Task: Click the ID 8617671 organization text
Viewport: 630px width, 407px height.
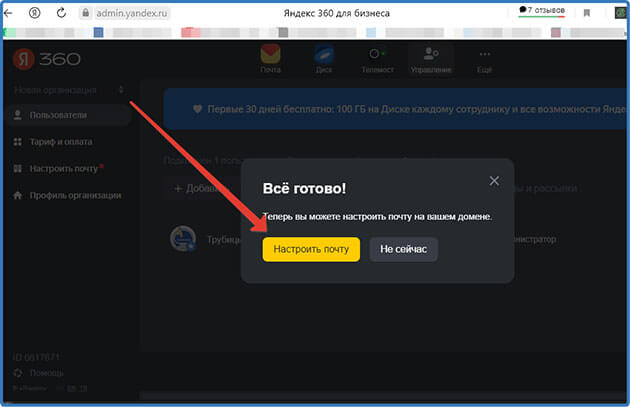Action: (x=36, y=357)
